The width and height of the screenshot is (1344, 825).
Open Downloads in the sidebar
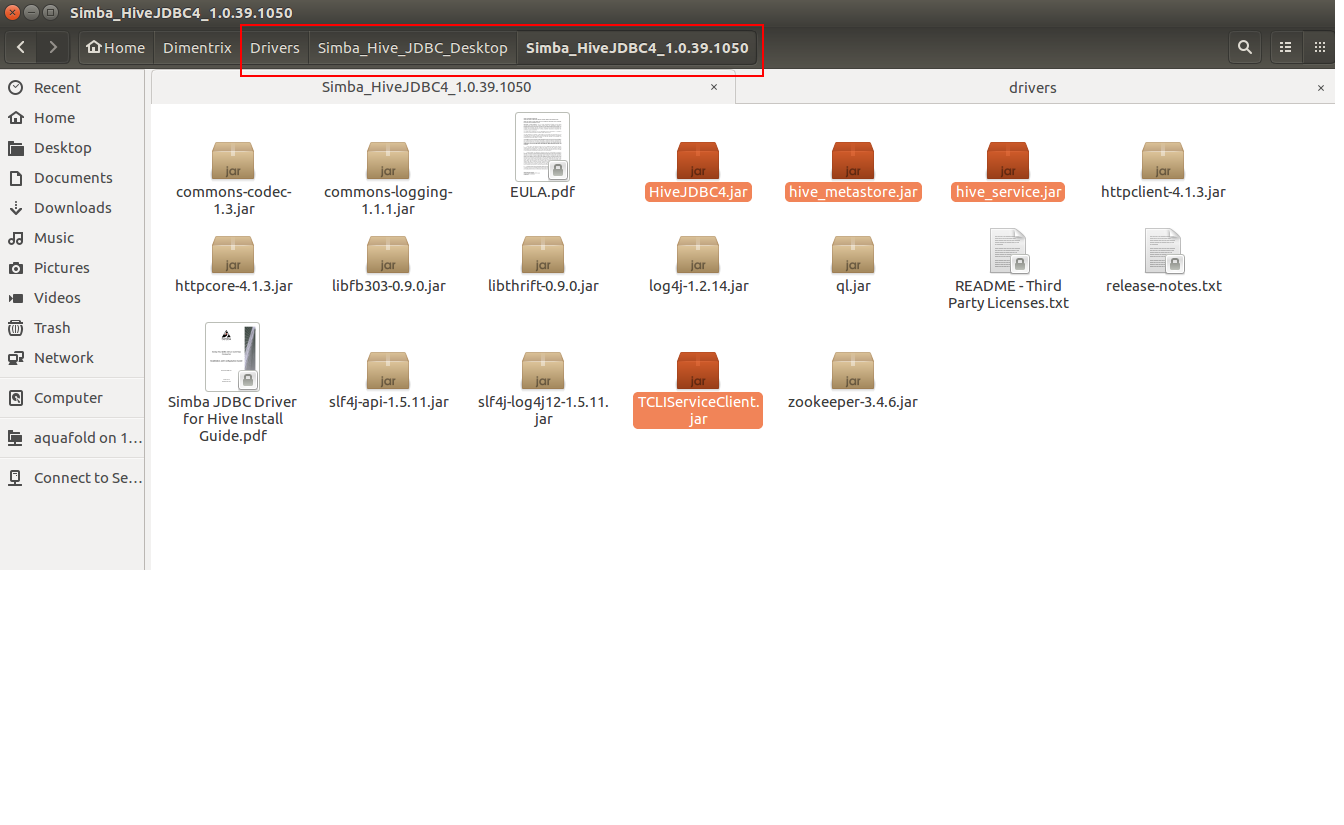[73, 208]
